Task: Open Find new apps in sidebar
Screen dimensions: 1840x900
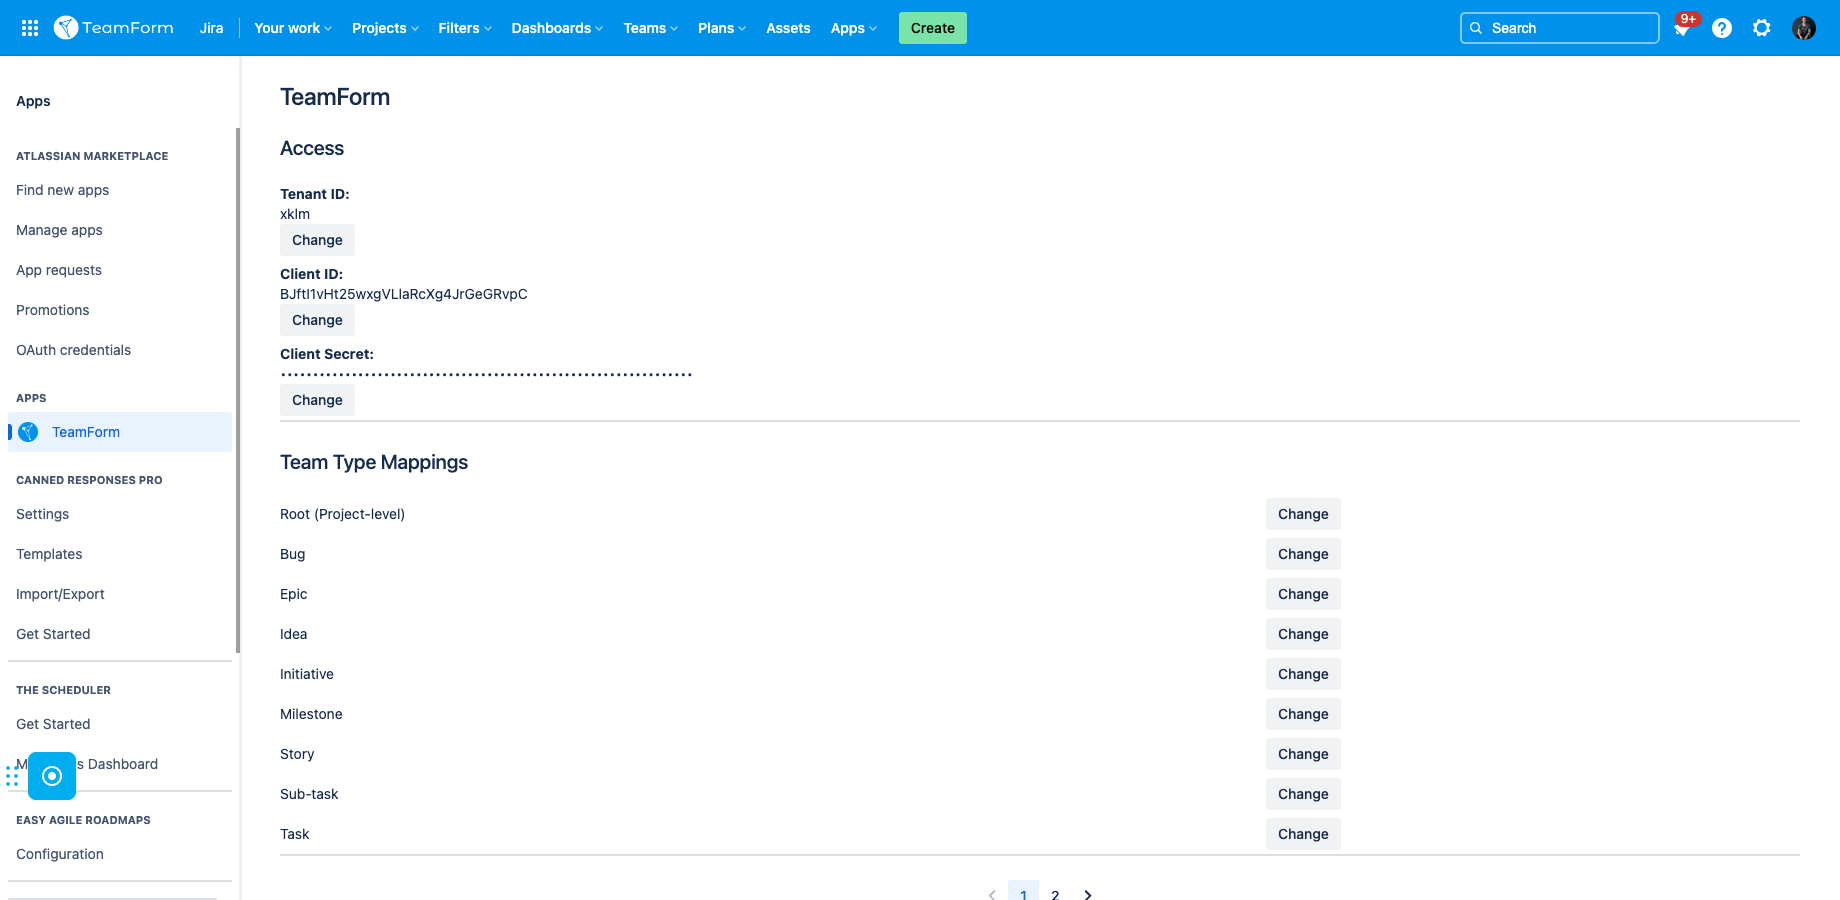Action: (62, 190)
